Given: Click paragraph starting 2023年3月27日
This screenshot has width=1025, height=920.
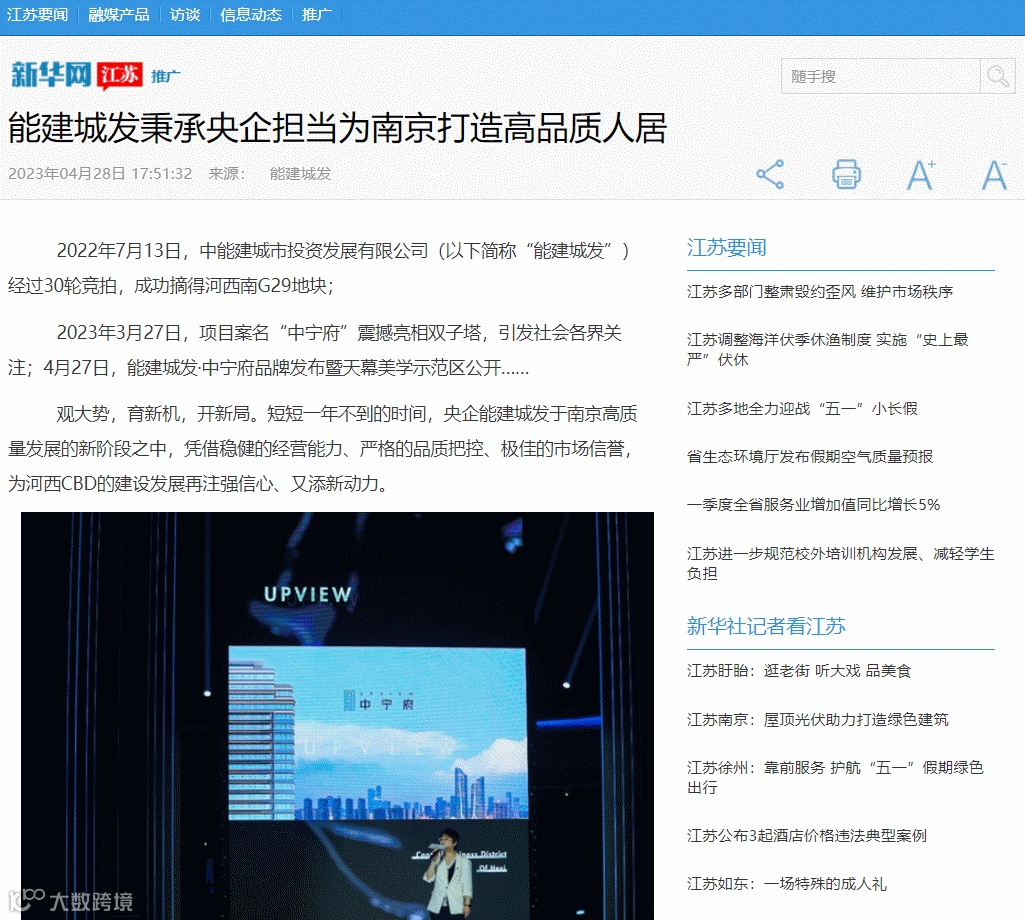Looking at the screenshot, I should coord(315,350).
